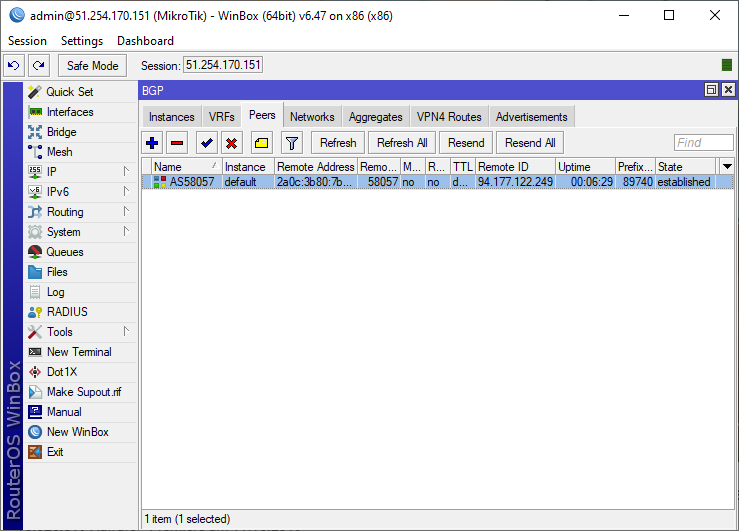Click the redo arrow icon
This screenshot has width=739, height=531.
pos(39,65)
